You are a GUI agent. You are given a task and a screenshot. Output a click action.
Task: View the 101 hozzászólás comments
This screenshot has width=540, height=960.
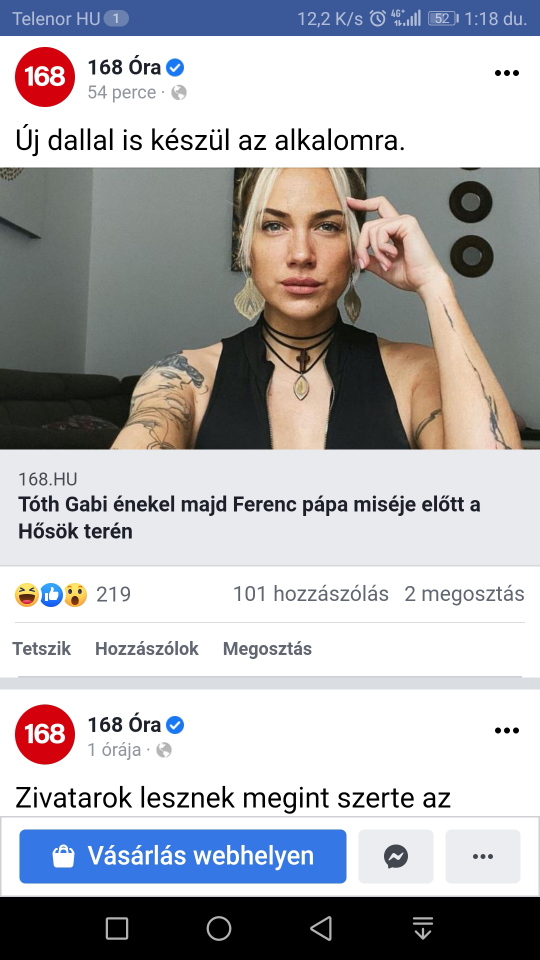click(x=311, y=594)
